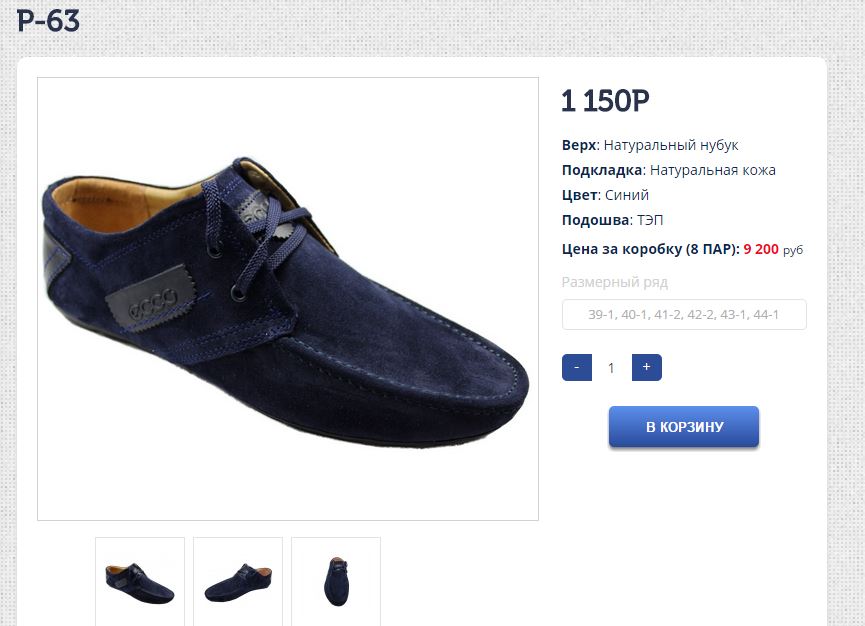Click the Цена за коробку (8 ПАР) label
This screenshot has width=865, height=626.
(x=650, y=249)
